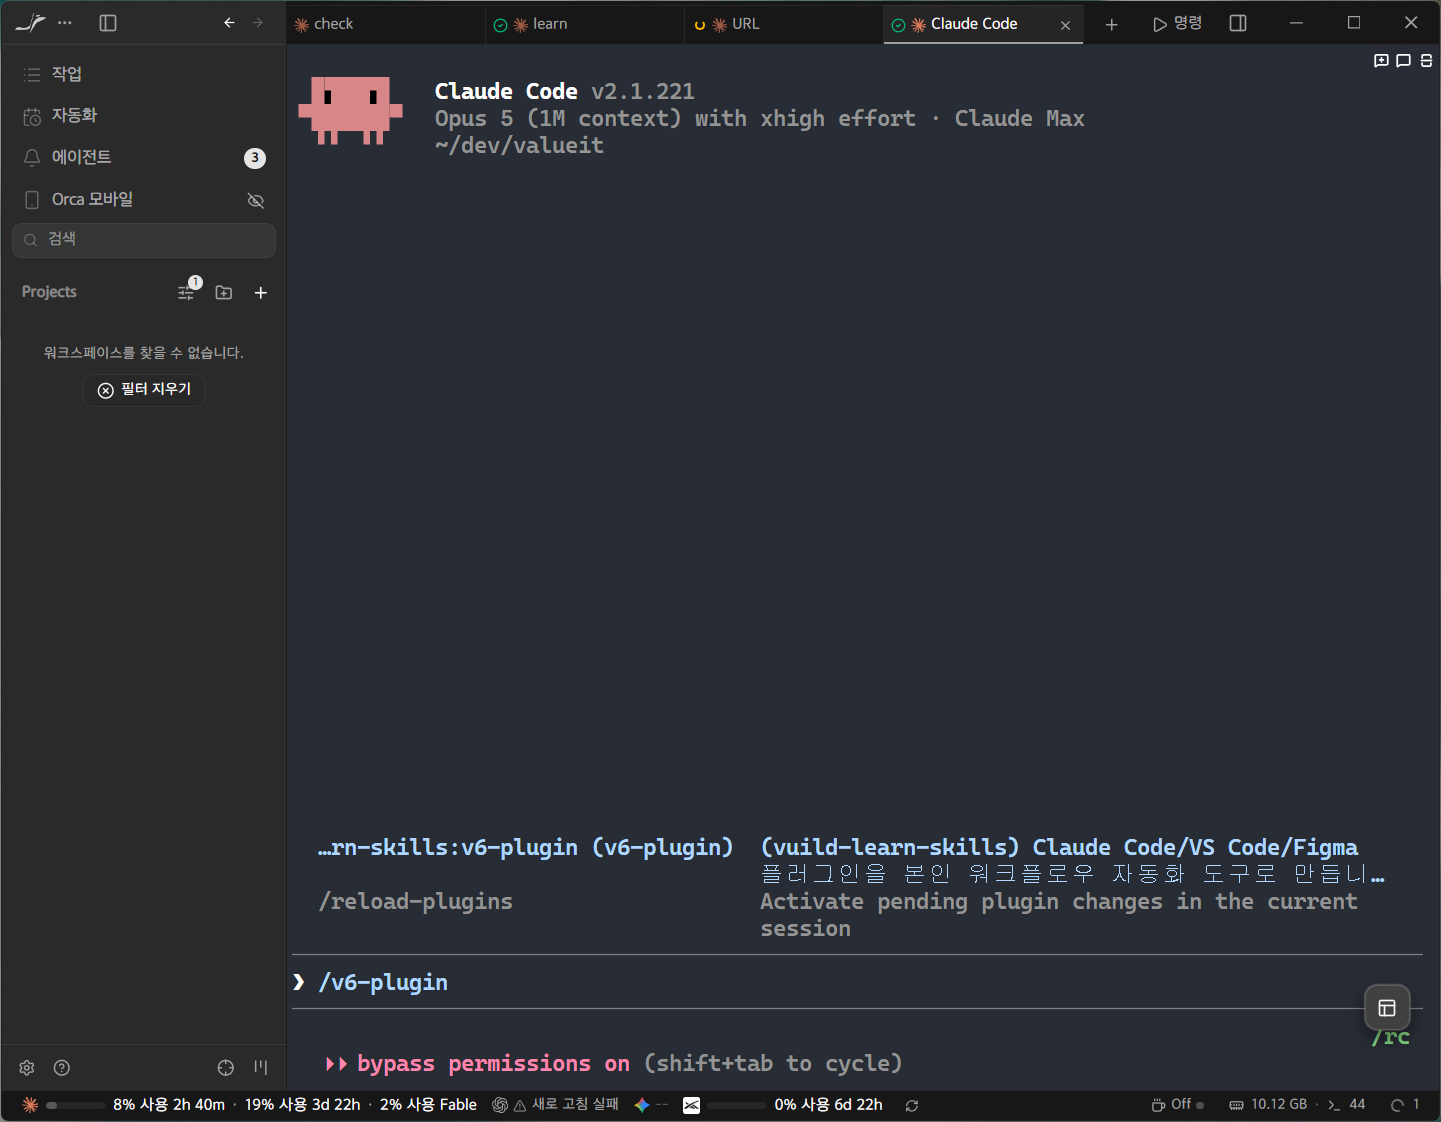1441x1122 pixels.
Task: Click the 새로 고침 실패 warning
Action: tap(566, 1105)
